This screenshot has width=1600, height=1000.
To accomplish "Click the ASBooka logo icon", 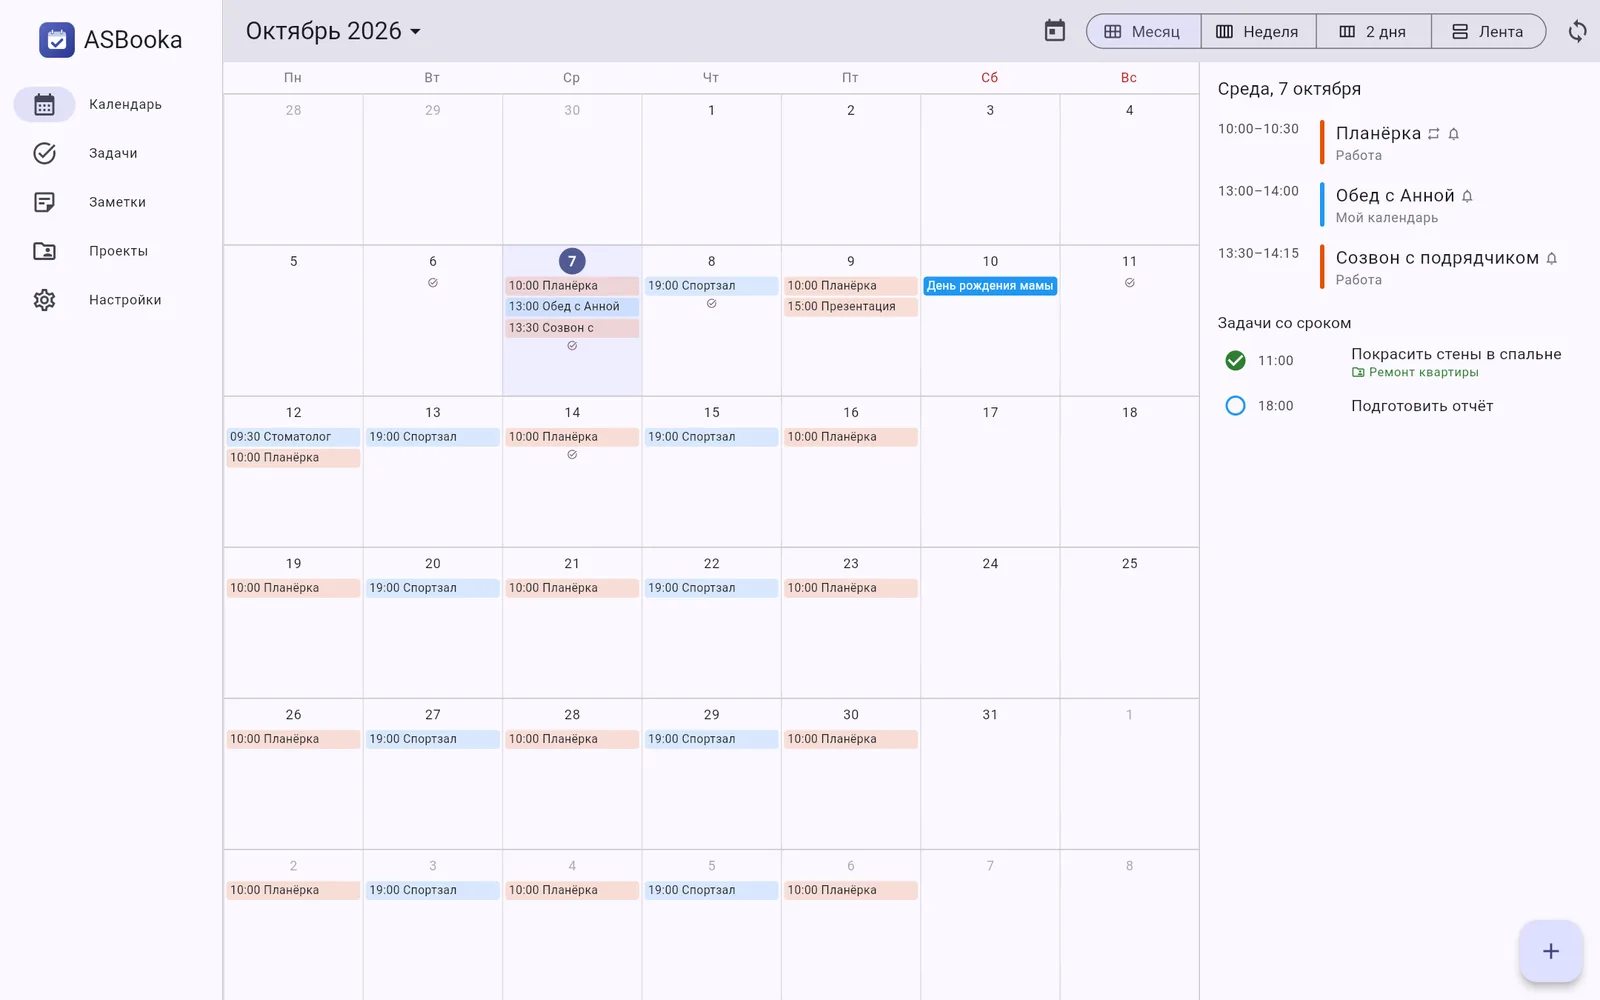I will click(x=57, y=40).
